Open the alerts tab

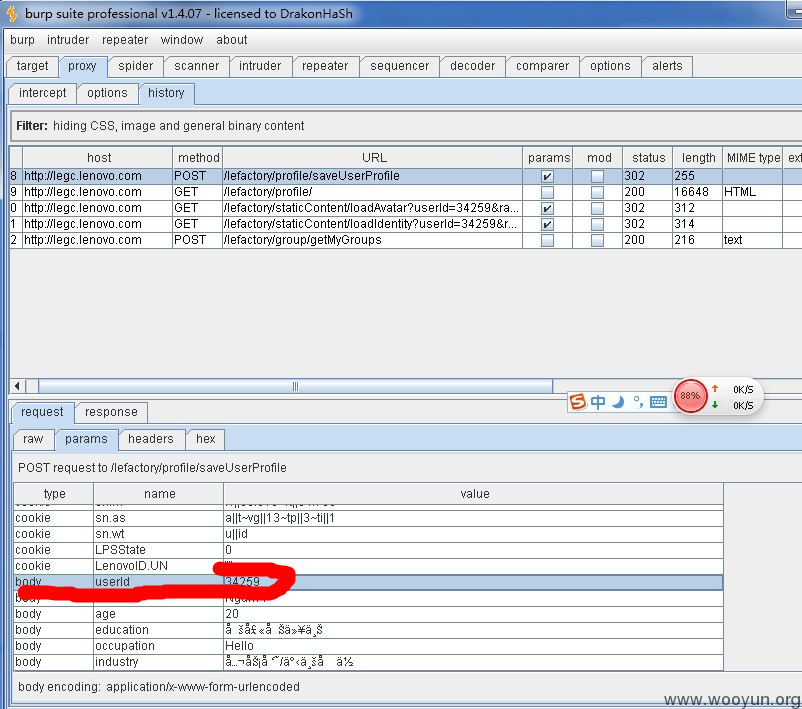[667, 66]
